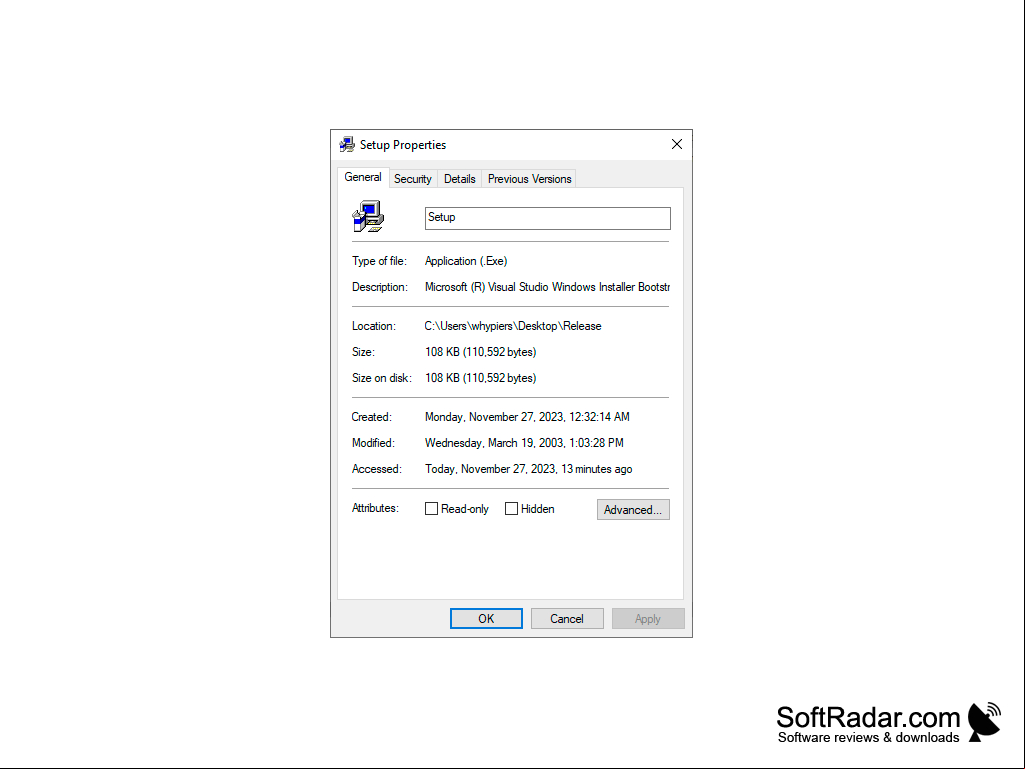The image size is (1025, 769).
Task: Click the Microsoft (R) Visual Studio description text
Action: click(547, 287)
